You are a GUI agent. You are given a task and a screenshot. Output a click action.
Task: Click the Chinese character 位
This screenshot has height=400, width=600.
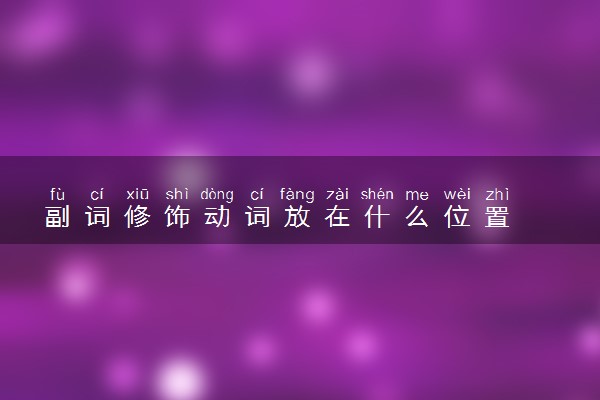[457, 217]
